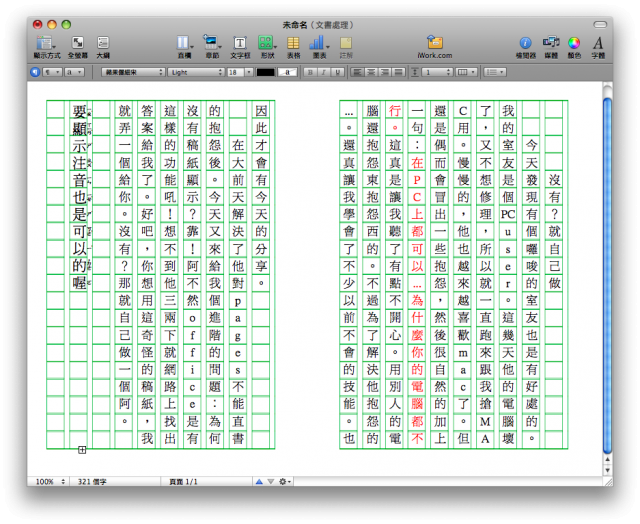Click the 321 個字 word count
The width and height of the screenshot is (640, 524).
(x=92, y=482)
